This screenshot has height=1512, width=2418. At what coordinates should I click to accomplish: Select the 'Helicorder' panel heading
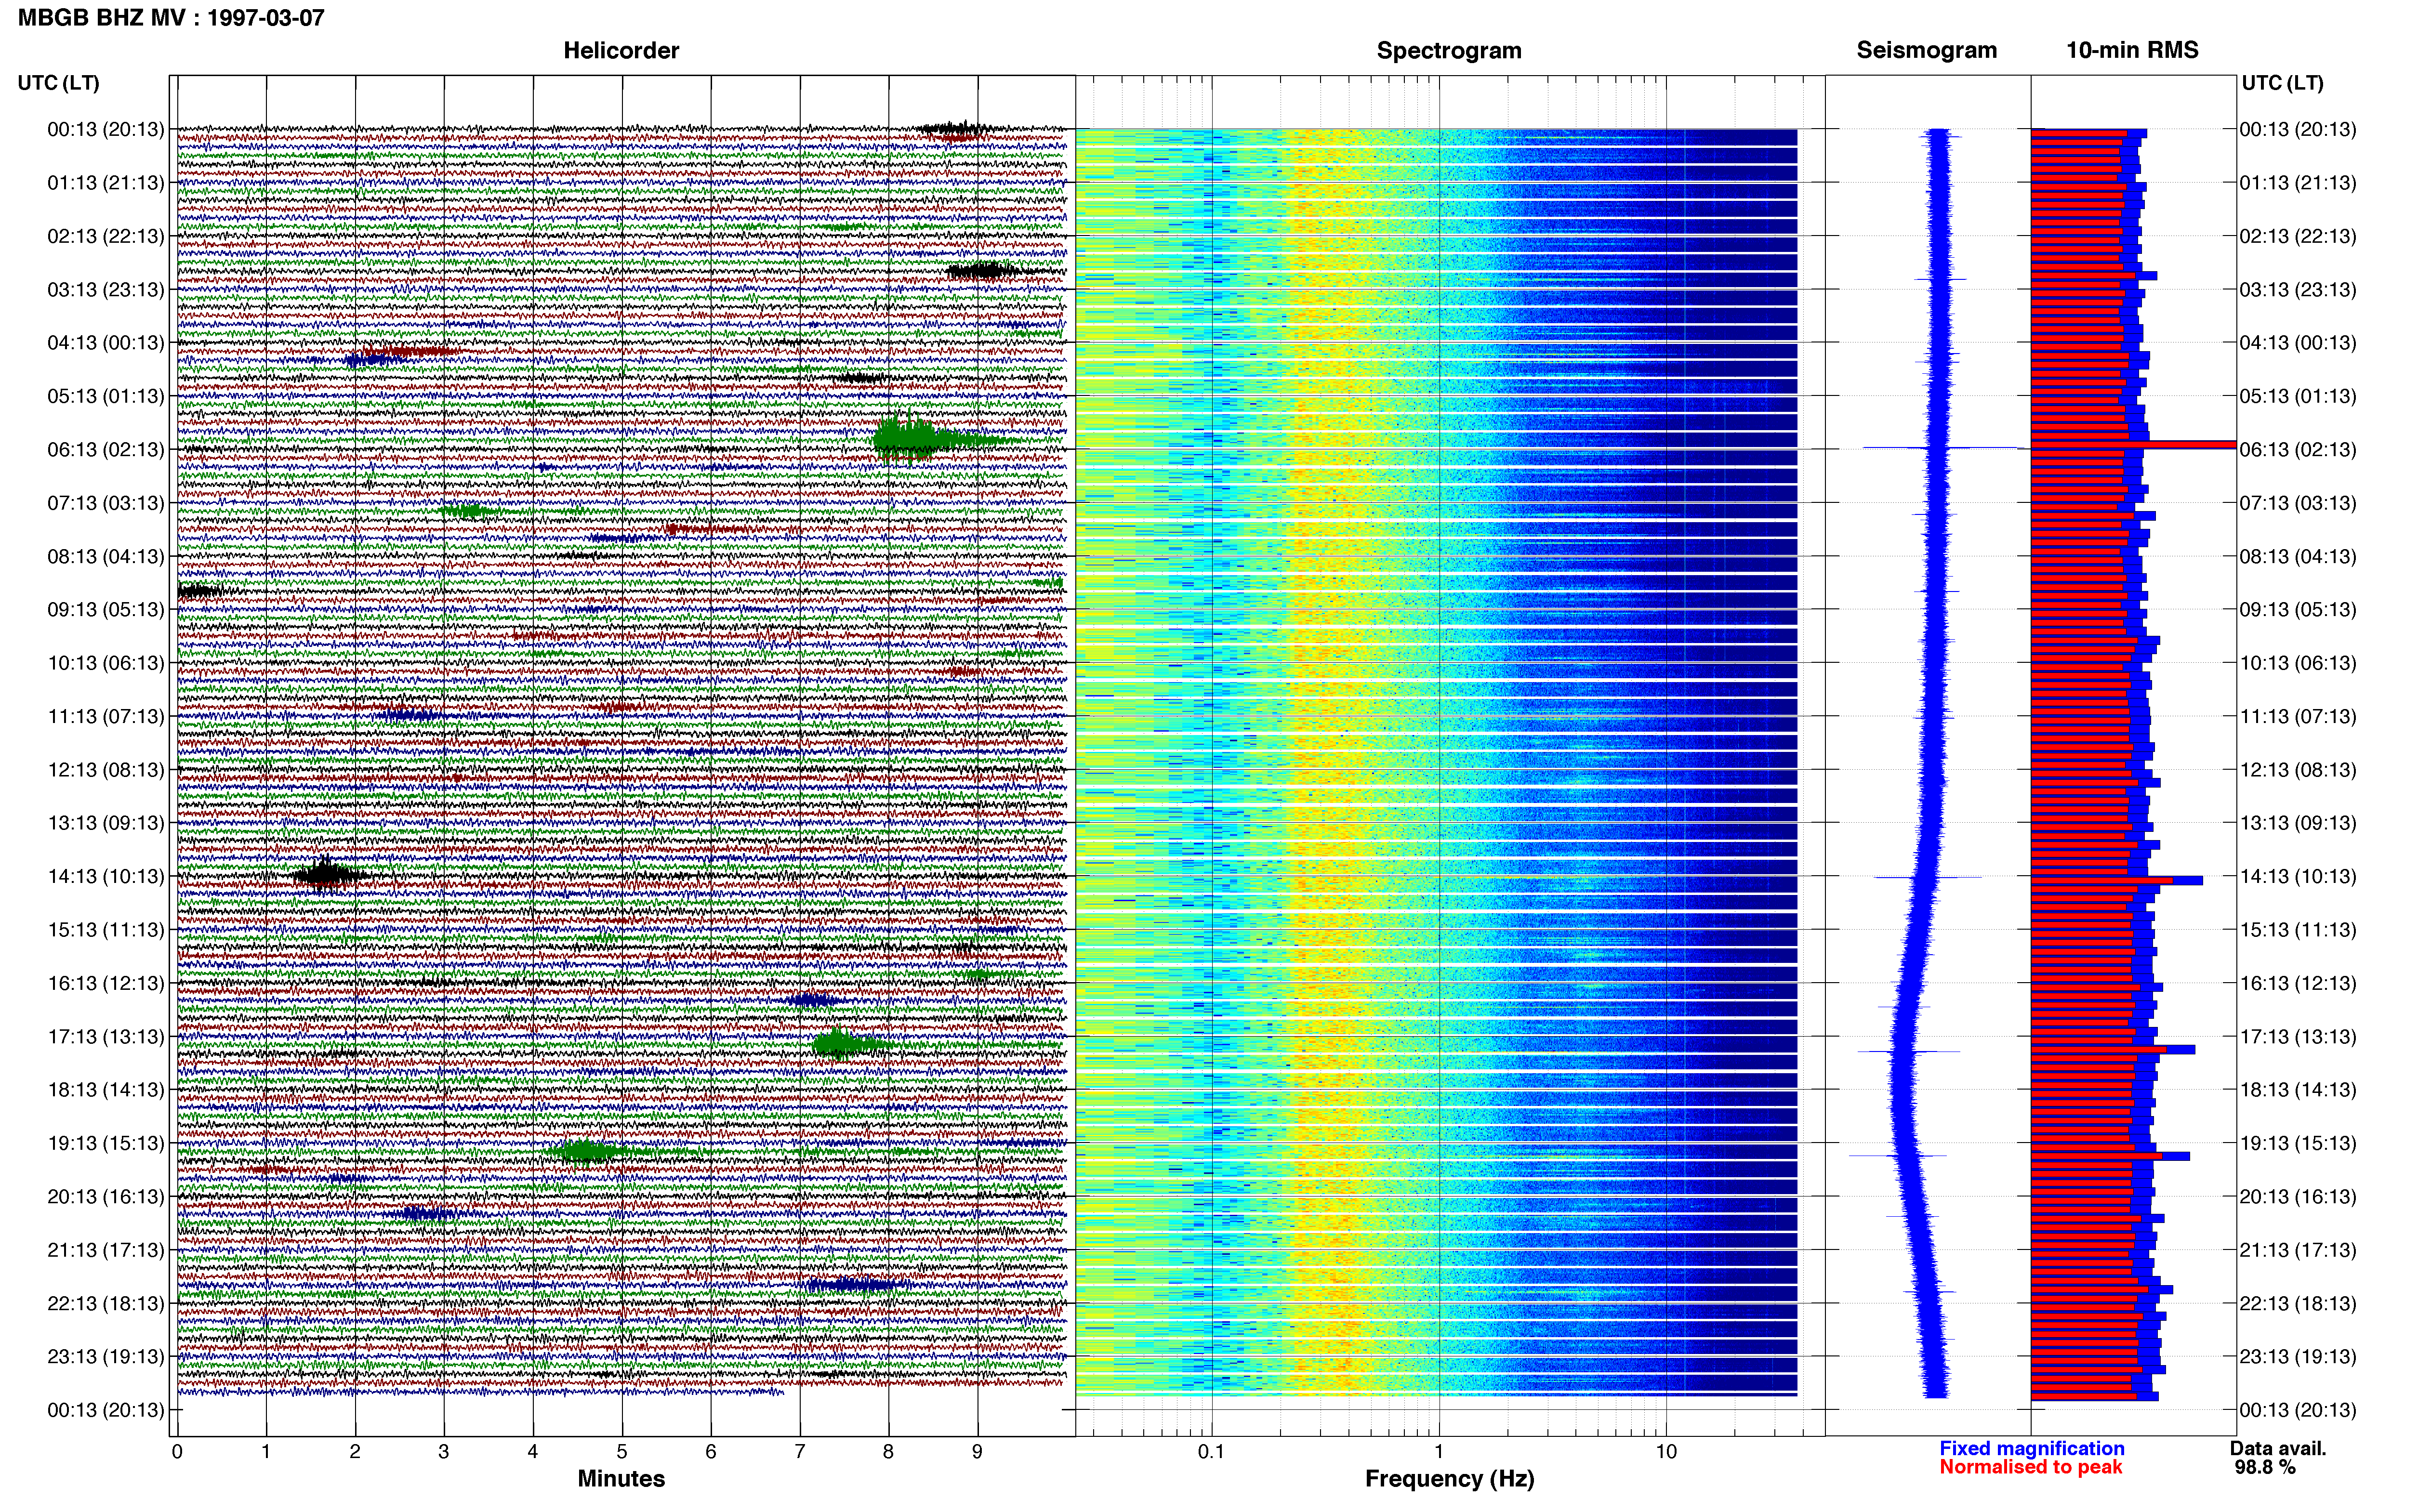(x=621, y=50)
